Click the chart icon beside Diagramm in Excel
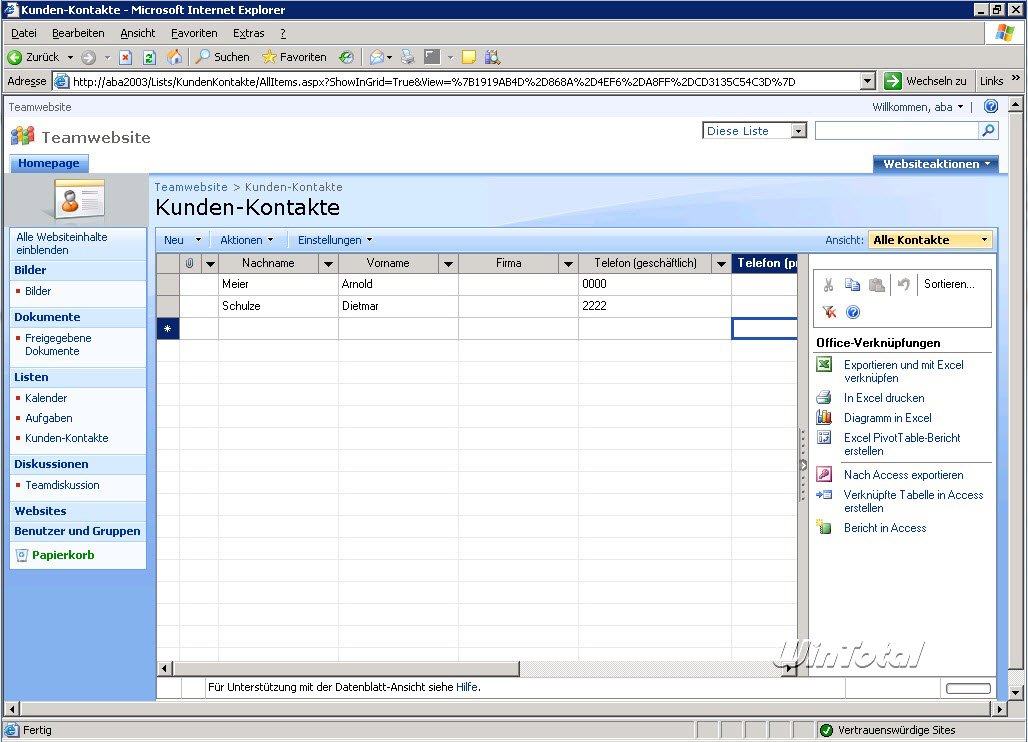This screenshot has height=742, width=1028. 824,417
